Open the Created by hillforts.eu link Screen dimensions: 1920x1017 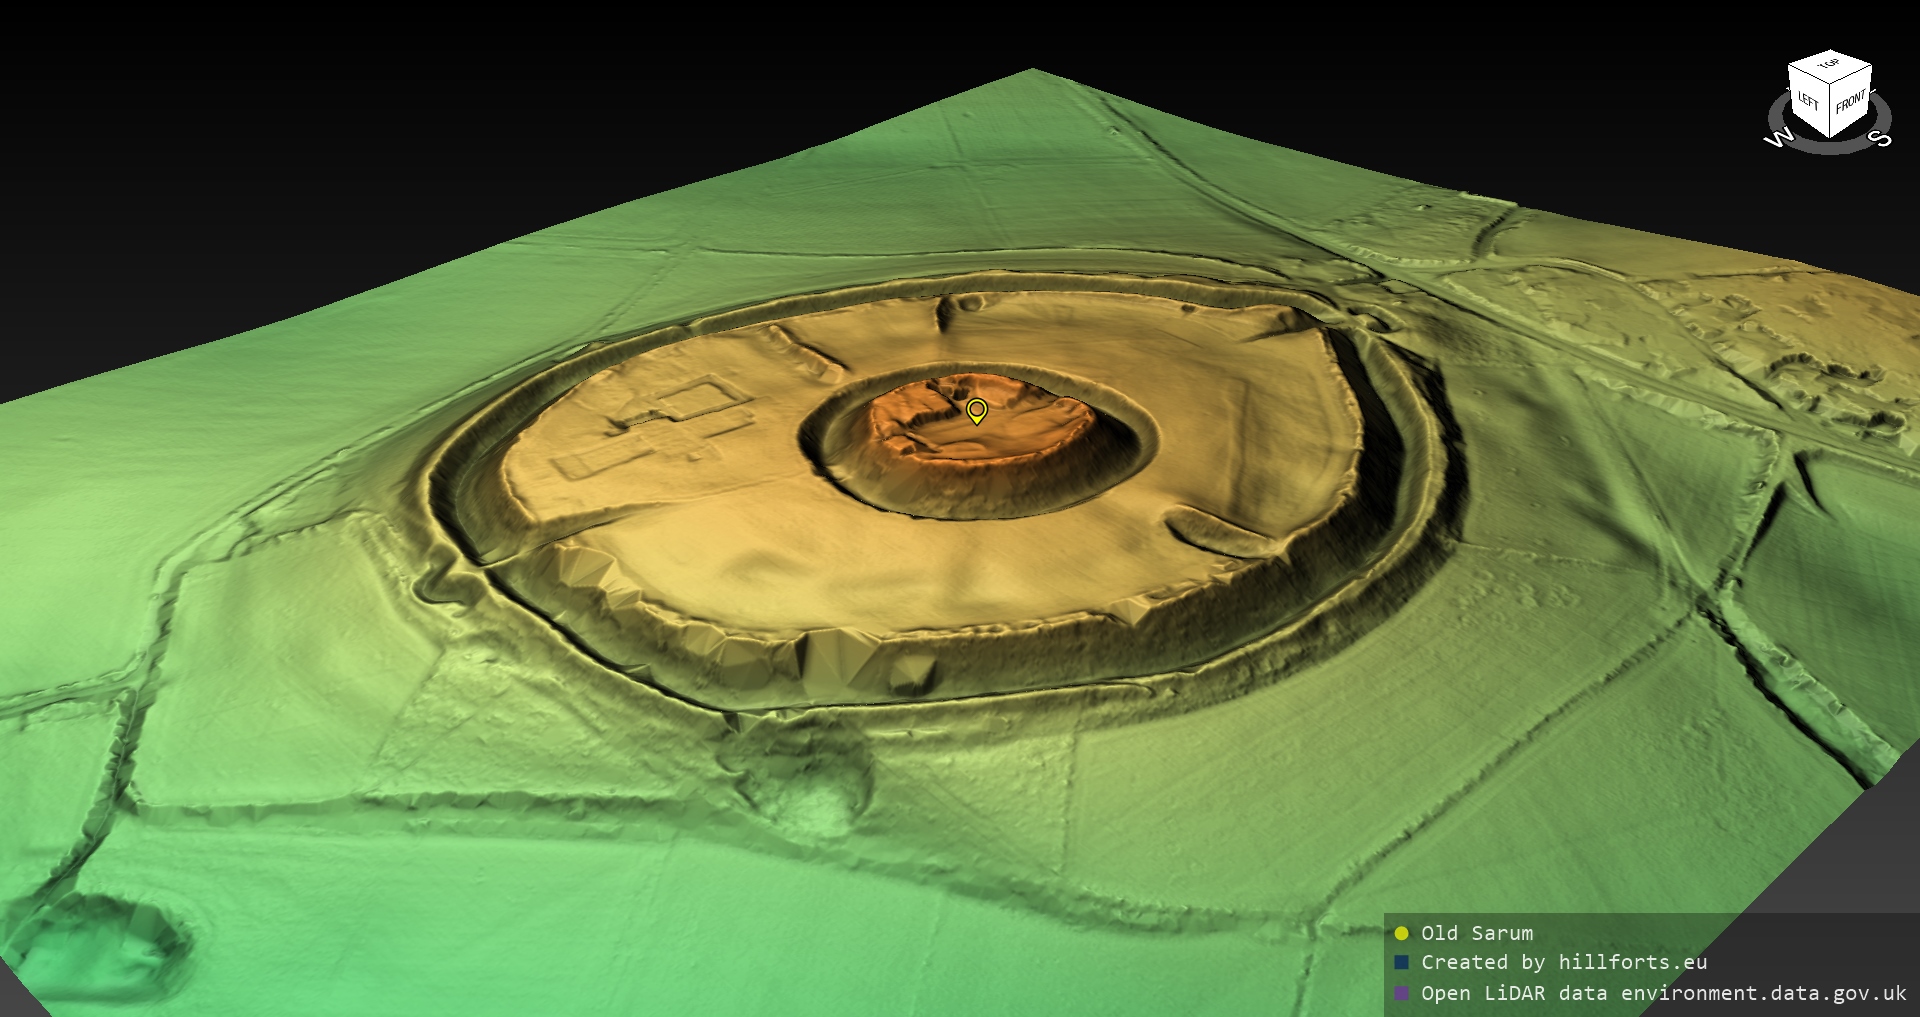[x=1564, y=962]
